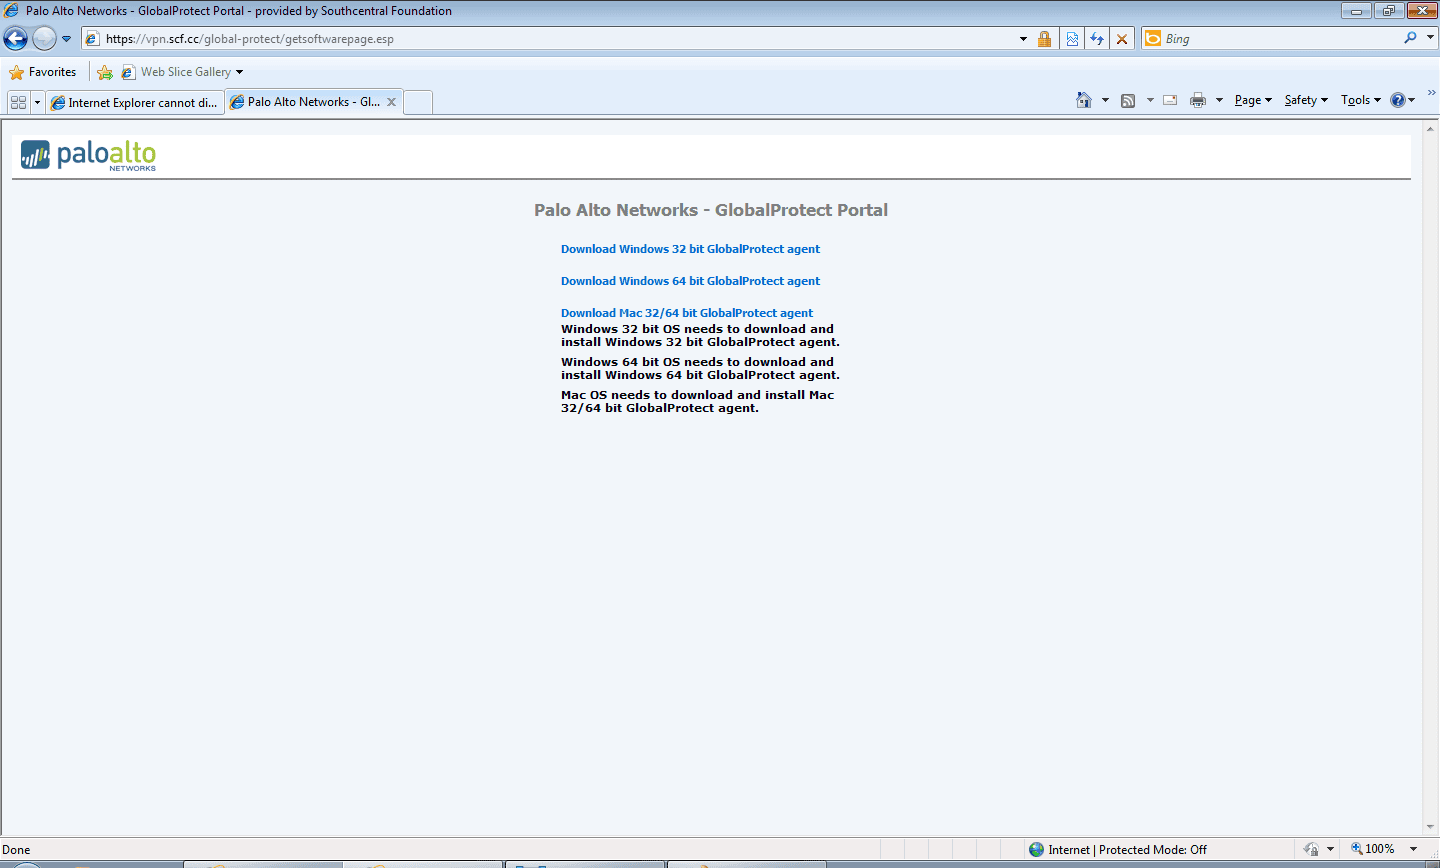The height and width of the screenshot is (868, 1440).
Task: Expand the feeds dropdown arrow
Action: [x=1150, y=100]
